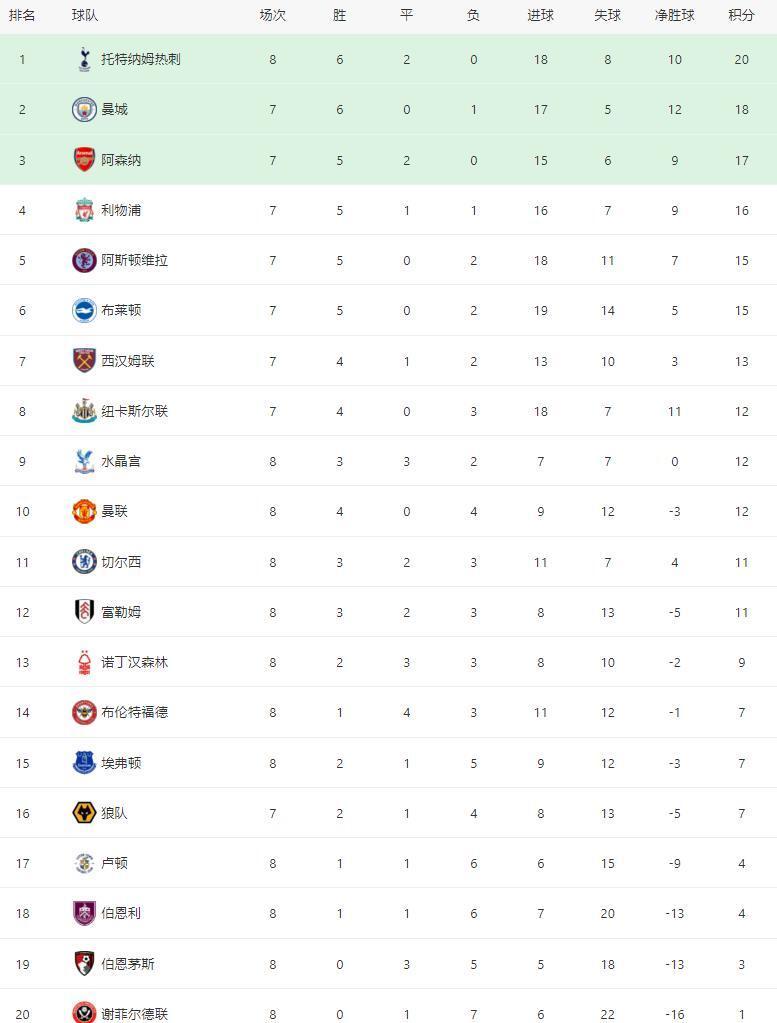
Task: Sort table by 净胜球 column header
Action: 674,15
